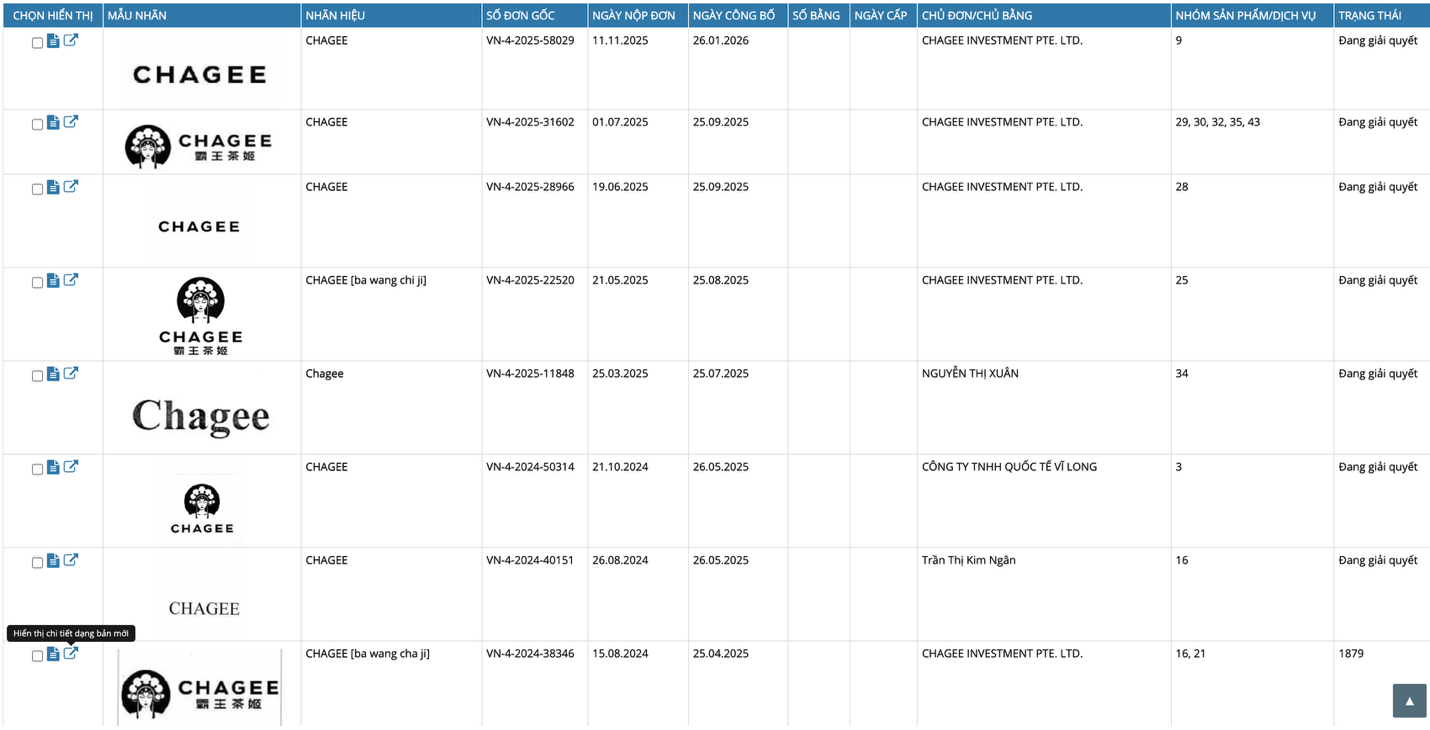Viewport: 1430px width, 730px height.
Task: View the CHAGEE wordmark image for VN-4-2025-58029
Action: tap(200, 74)
